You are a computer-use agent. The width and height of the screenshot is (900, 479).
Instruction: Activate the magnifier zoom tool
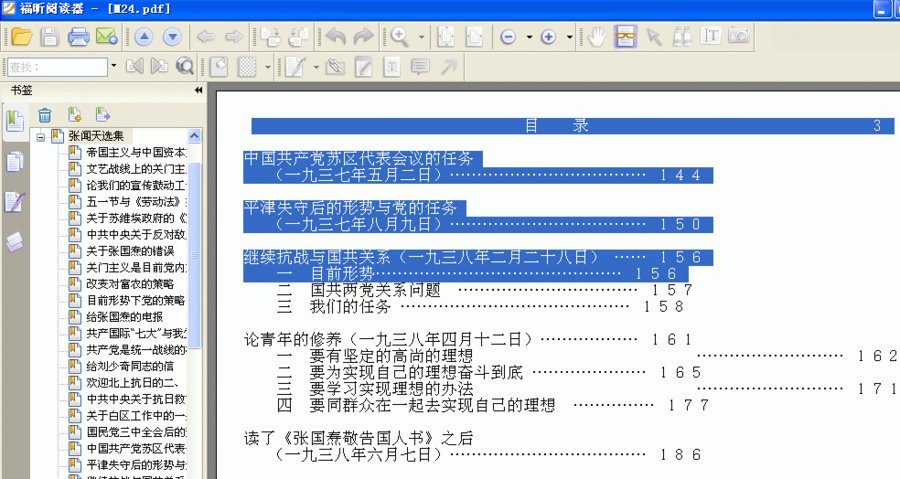point(399,37)
